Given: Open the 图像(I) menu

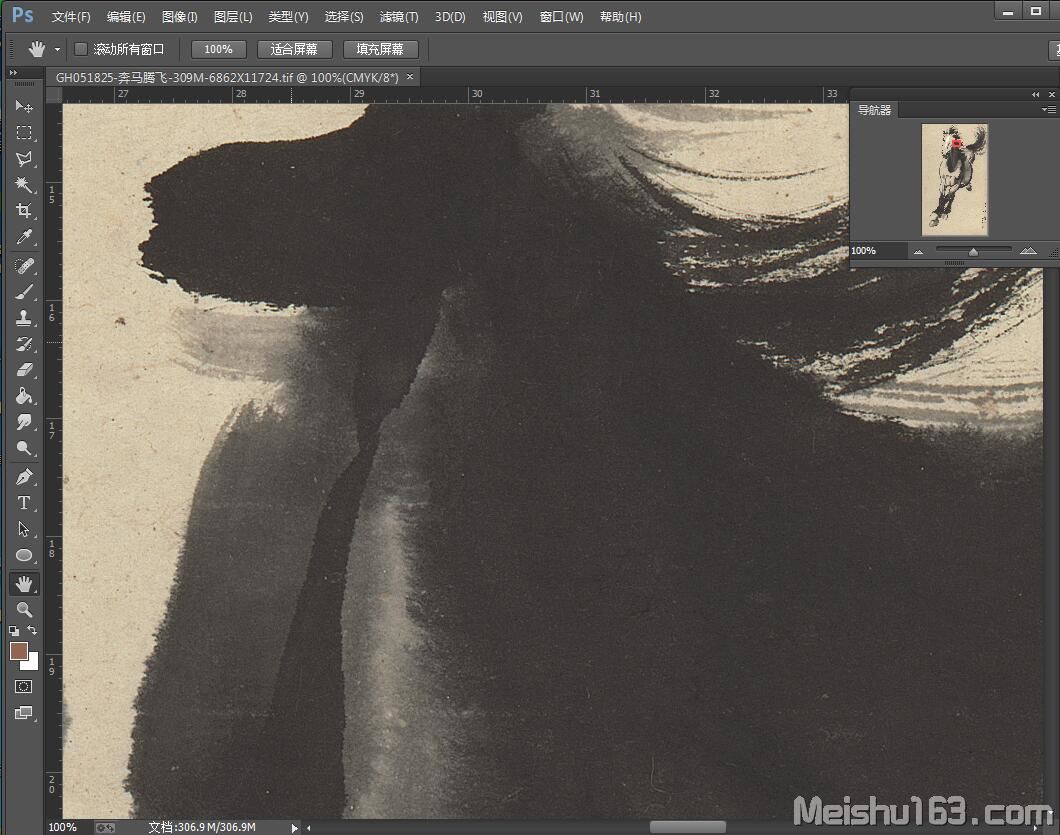Looking at the screenshot, I should pos(180,17).
